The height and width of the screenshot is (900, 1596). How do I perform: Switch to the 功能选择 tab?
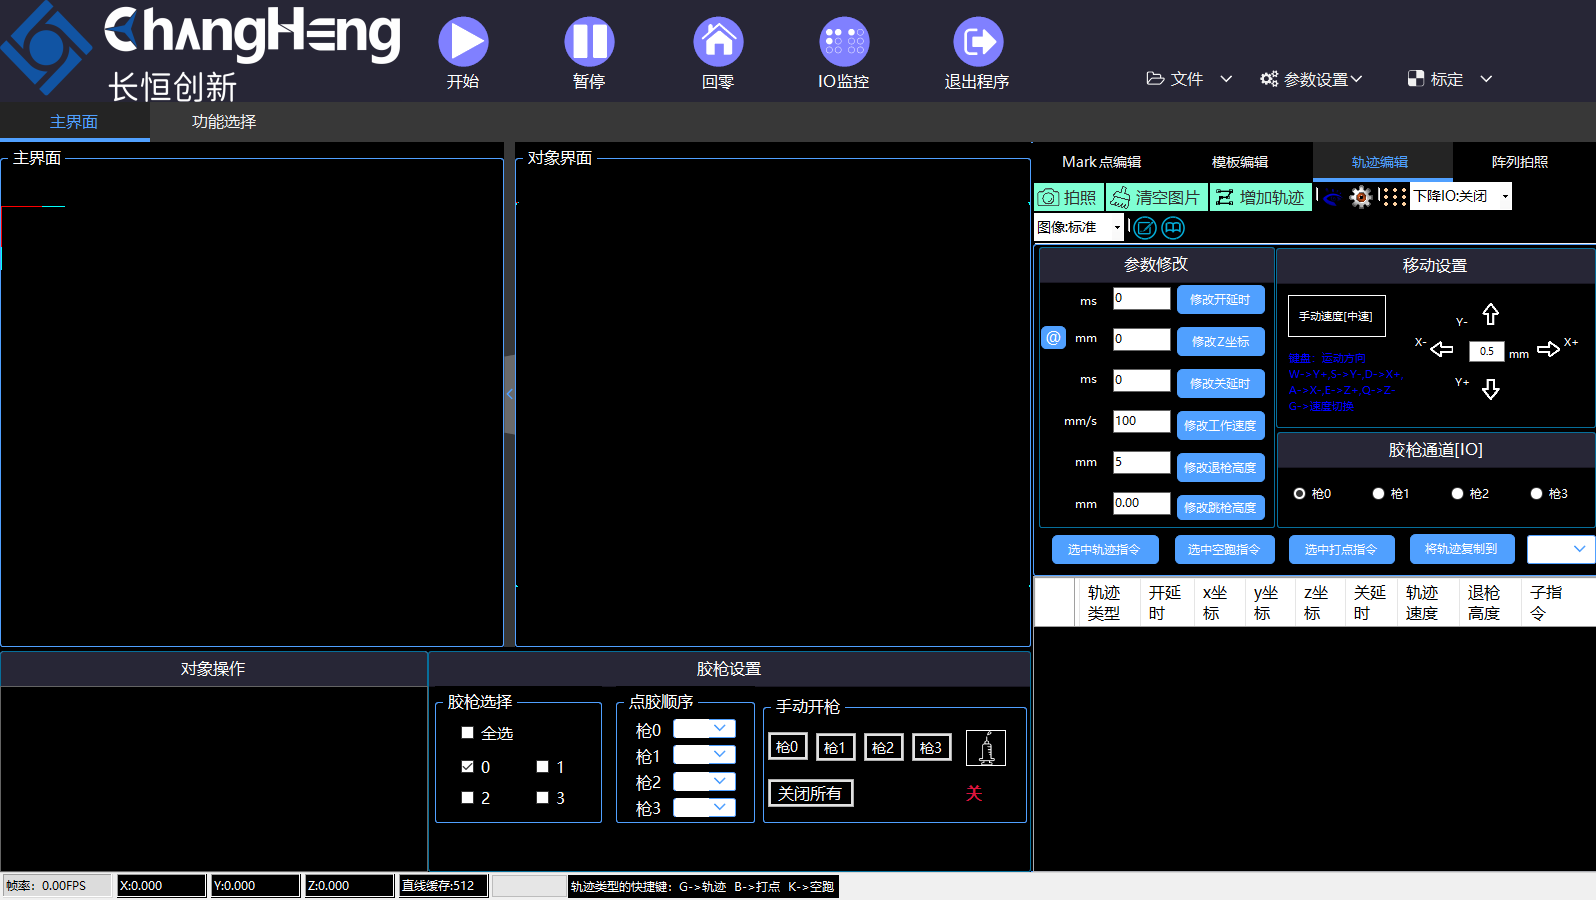[224, 122]
